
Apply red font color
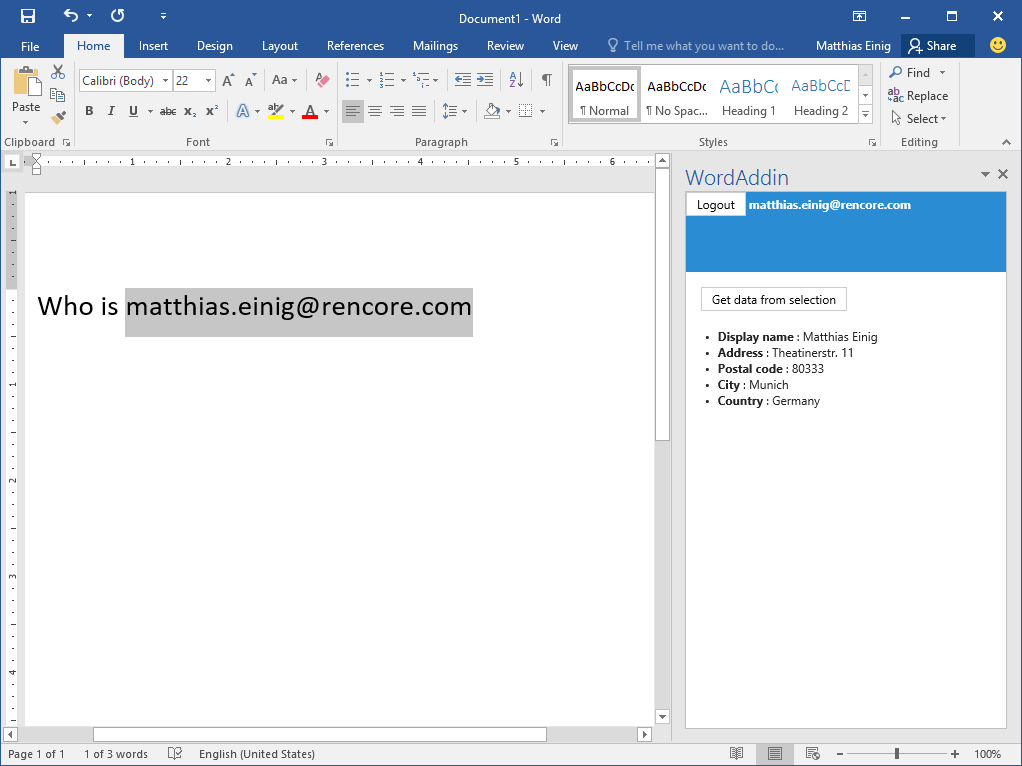coord(310,111)
